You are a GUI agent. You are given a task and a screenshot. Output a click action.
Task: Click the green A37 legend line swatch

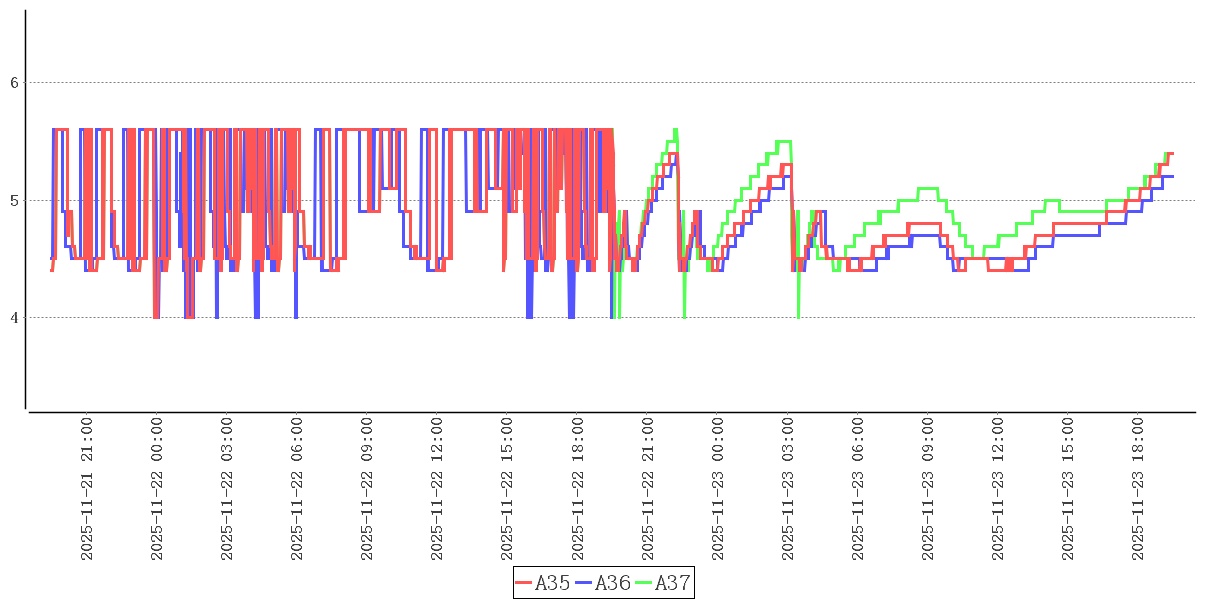pos(644,583)
